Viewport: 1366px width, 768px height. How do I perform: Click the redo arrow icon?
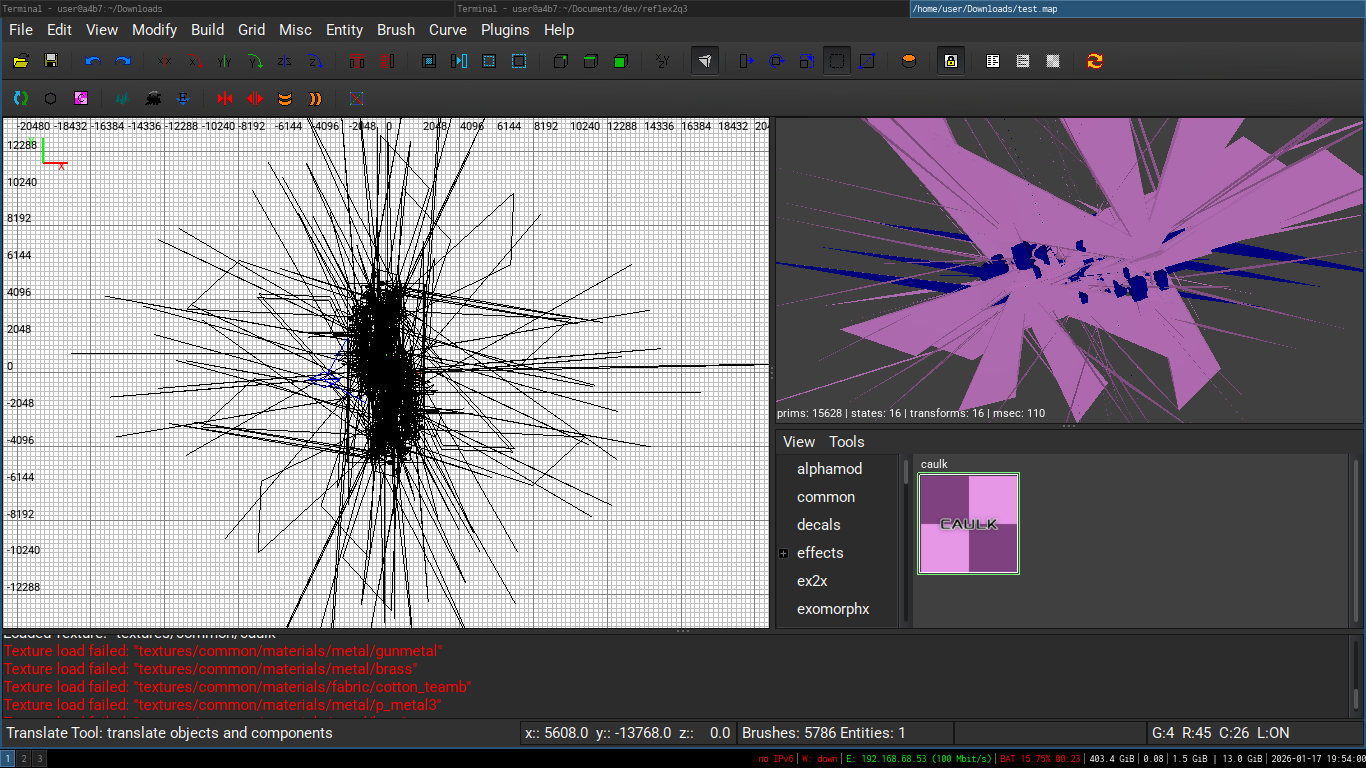(x=123, y=61)
